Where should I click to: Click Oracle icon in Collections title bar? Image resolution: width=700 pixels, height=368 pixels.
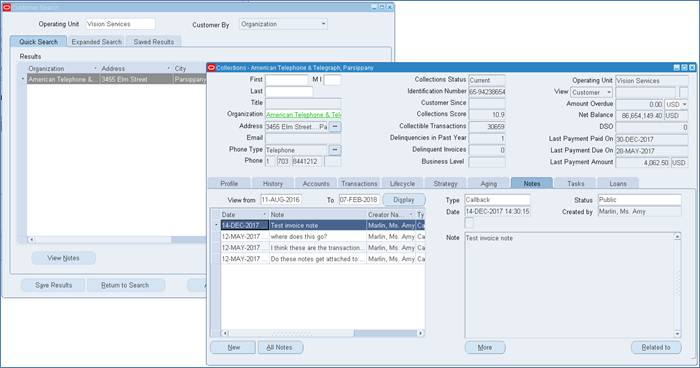coord(211,67)
